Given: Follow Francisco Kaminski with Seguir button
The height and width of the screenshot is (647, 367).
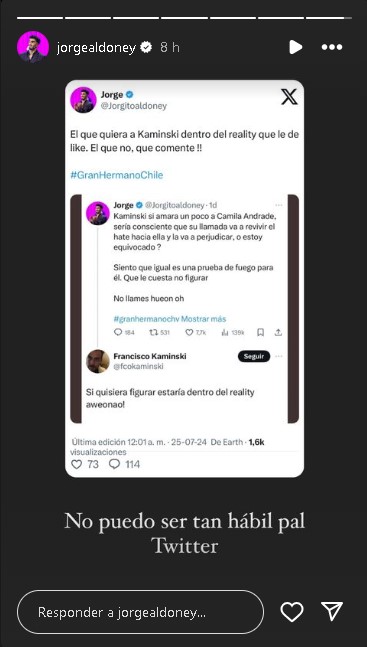Looking at the screenshot, I should coord(254,357).
